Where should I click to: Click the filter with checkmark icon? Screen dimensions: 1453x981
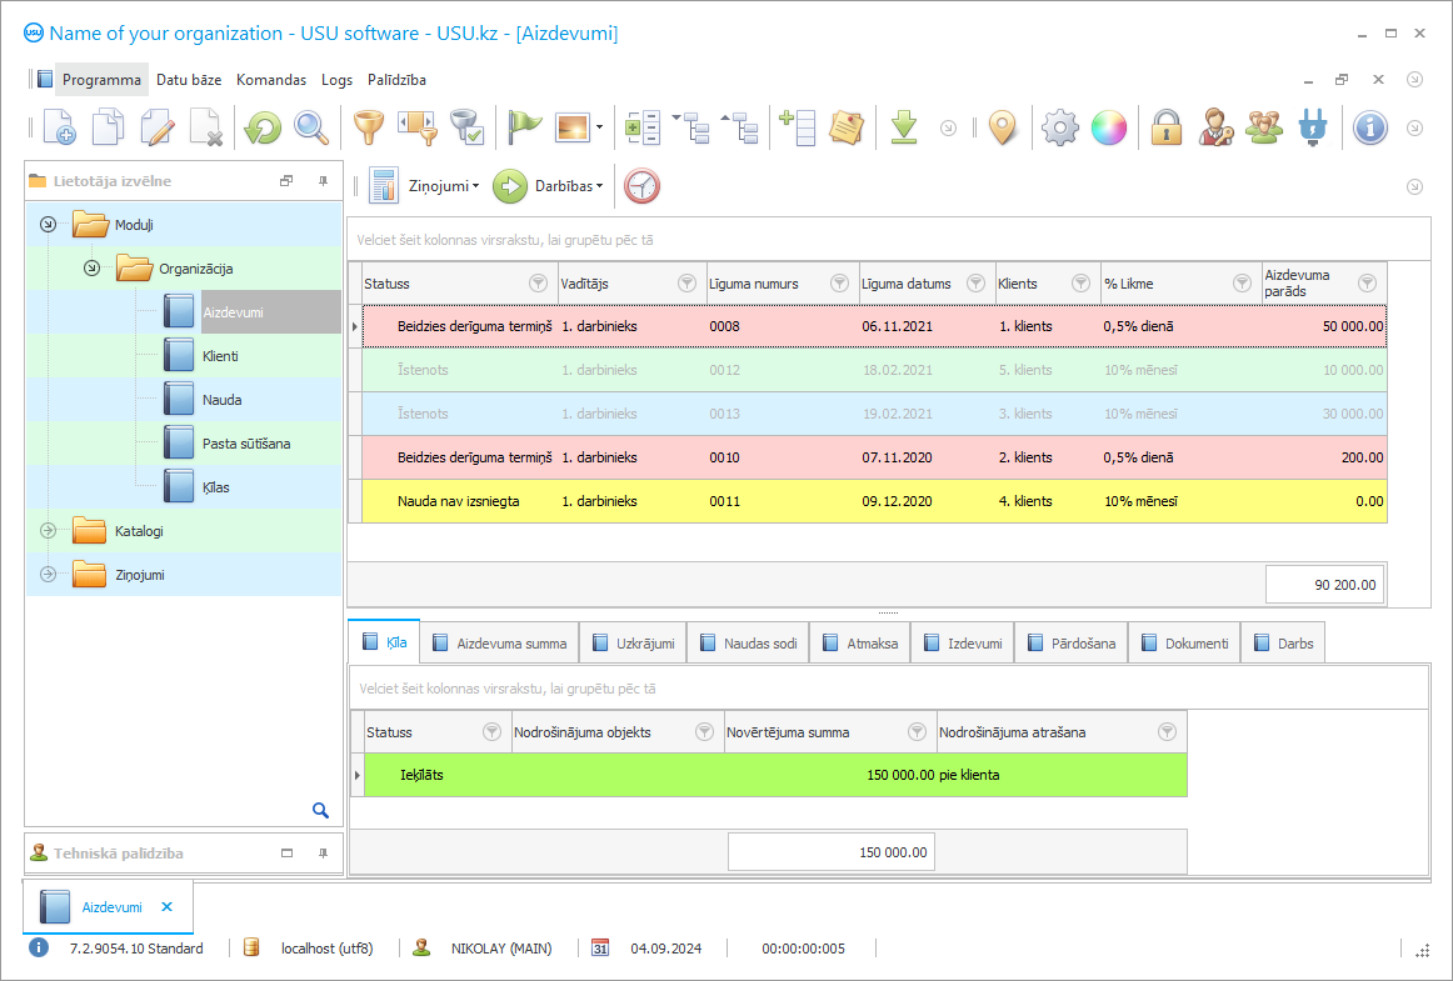point(467,128)
